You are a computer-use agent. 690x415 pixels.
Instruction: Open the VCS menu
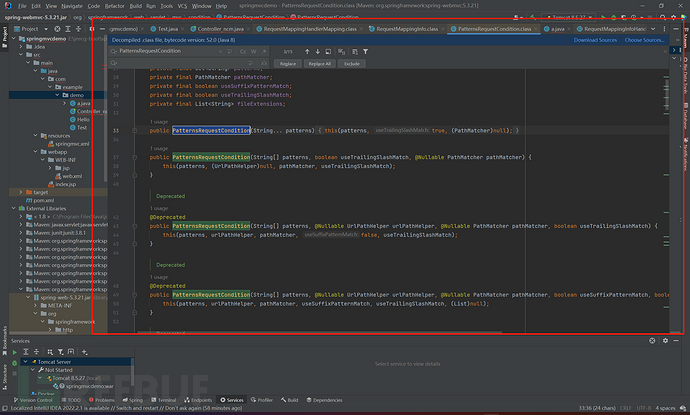pyautogui.click(x=182, y=6)
